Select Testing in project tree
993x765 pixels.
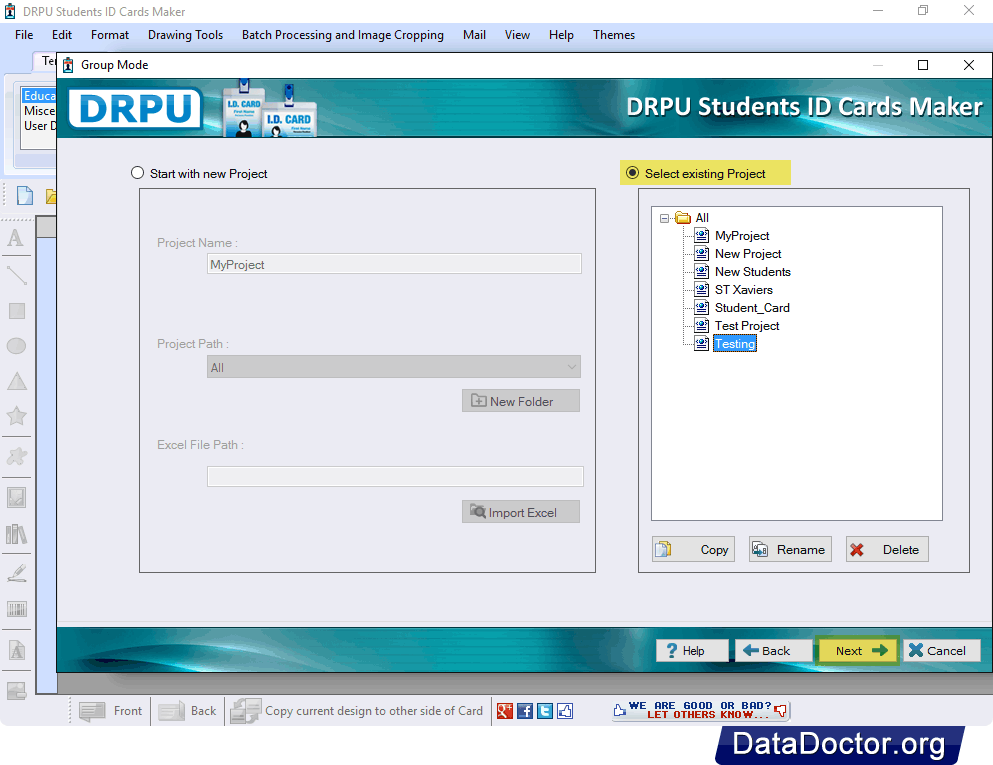click(x=735, y=344)
